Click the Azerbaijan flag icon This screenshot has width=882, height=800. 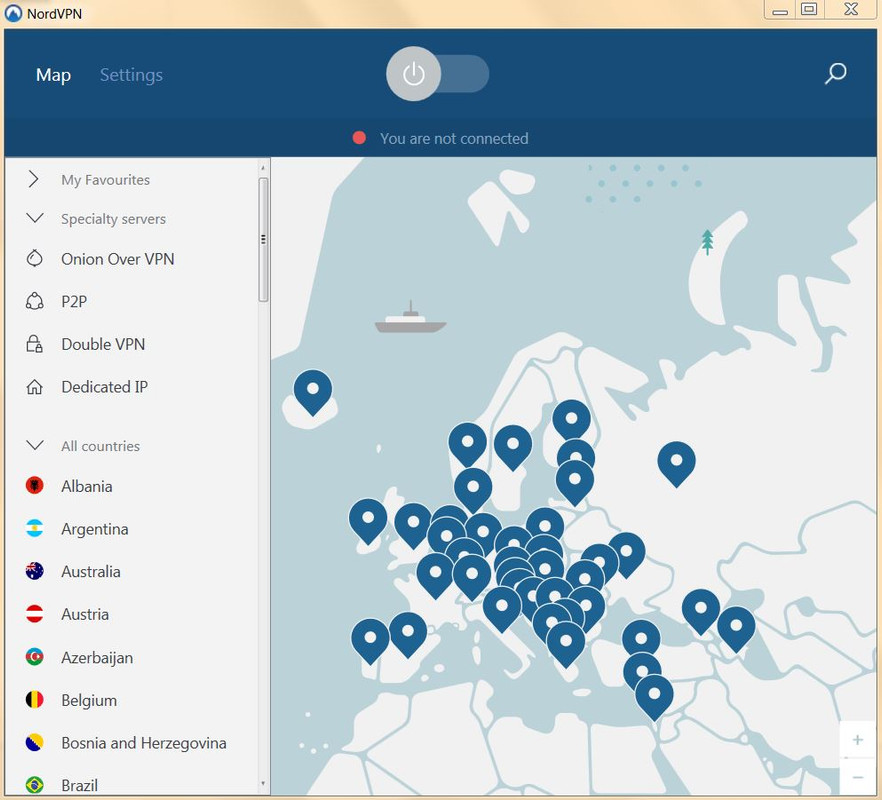34,657
